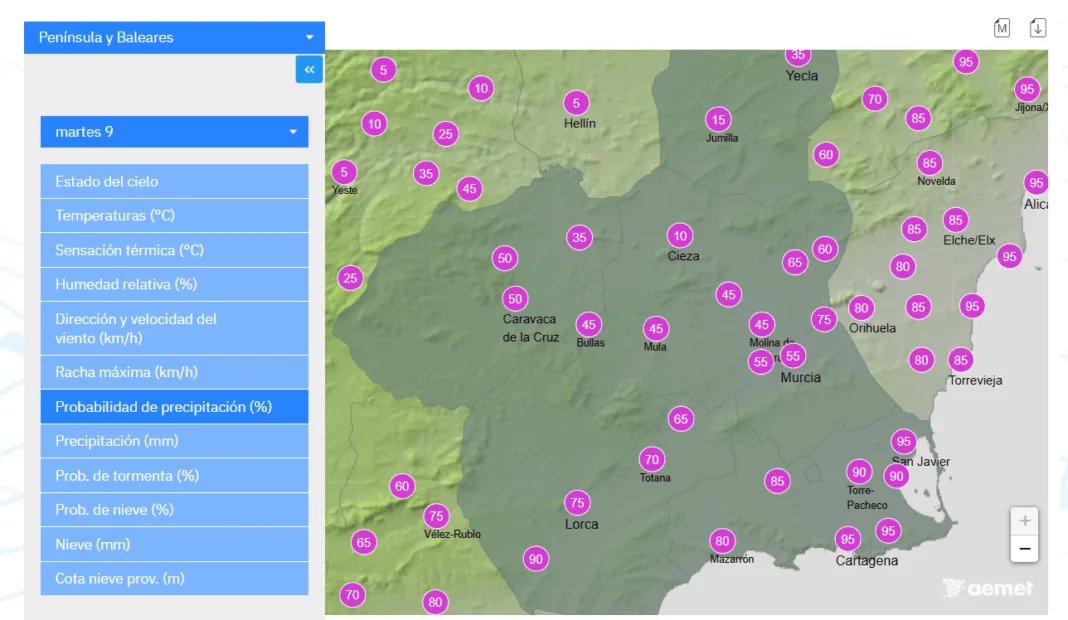
Task: Open the metadata document icon (M)
Action: pyautogui.click(x=1002, y=28)
